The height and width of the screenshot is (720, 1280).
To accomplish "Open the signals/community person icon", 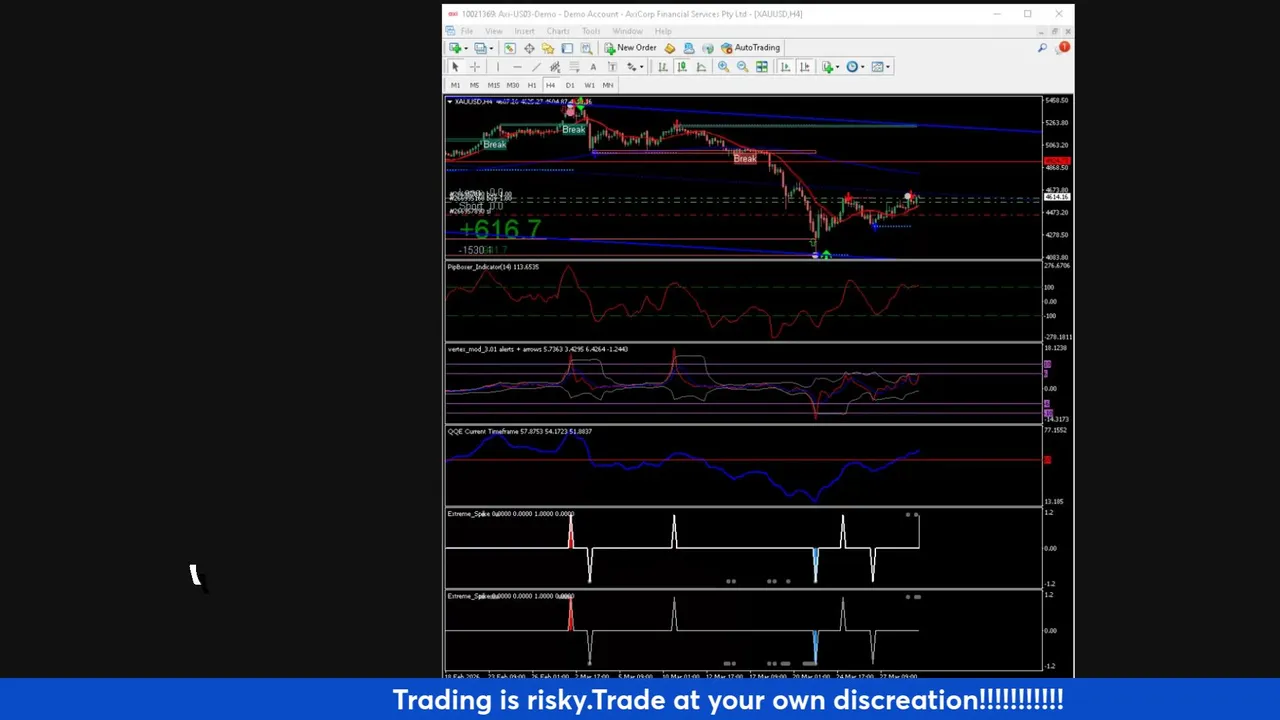I will [x=689, y=48].
